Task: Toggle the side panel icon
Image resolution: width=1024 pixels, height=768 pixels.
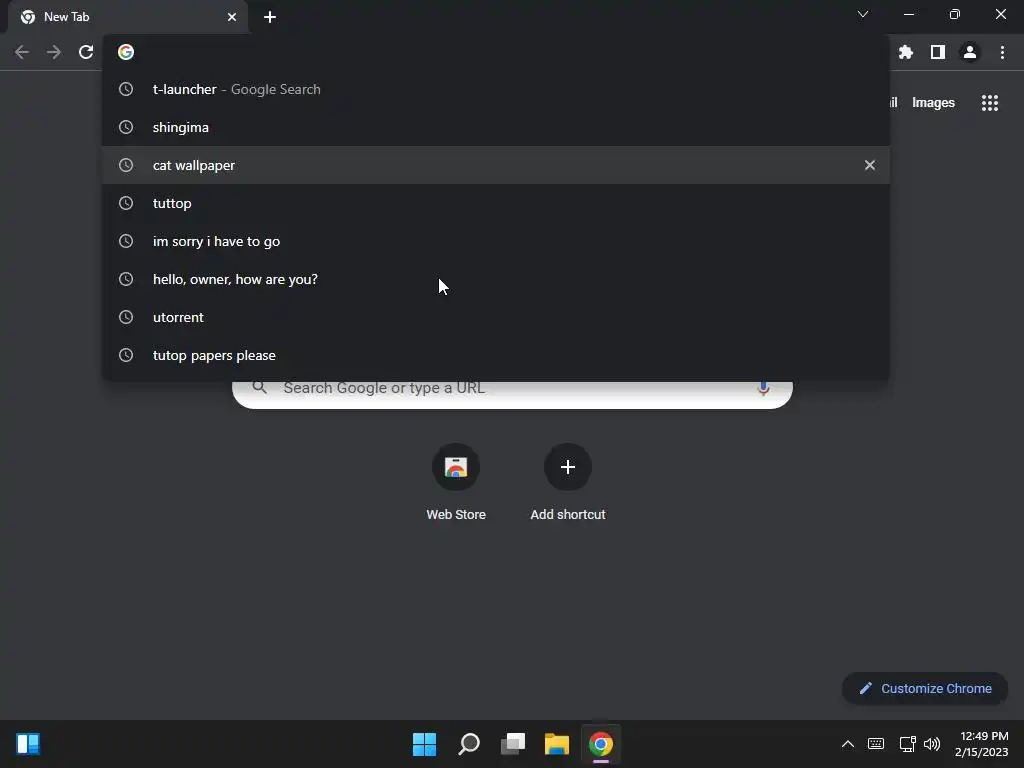Action: tap(938, 52)
